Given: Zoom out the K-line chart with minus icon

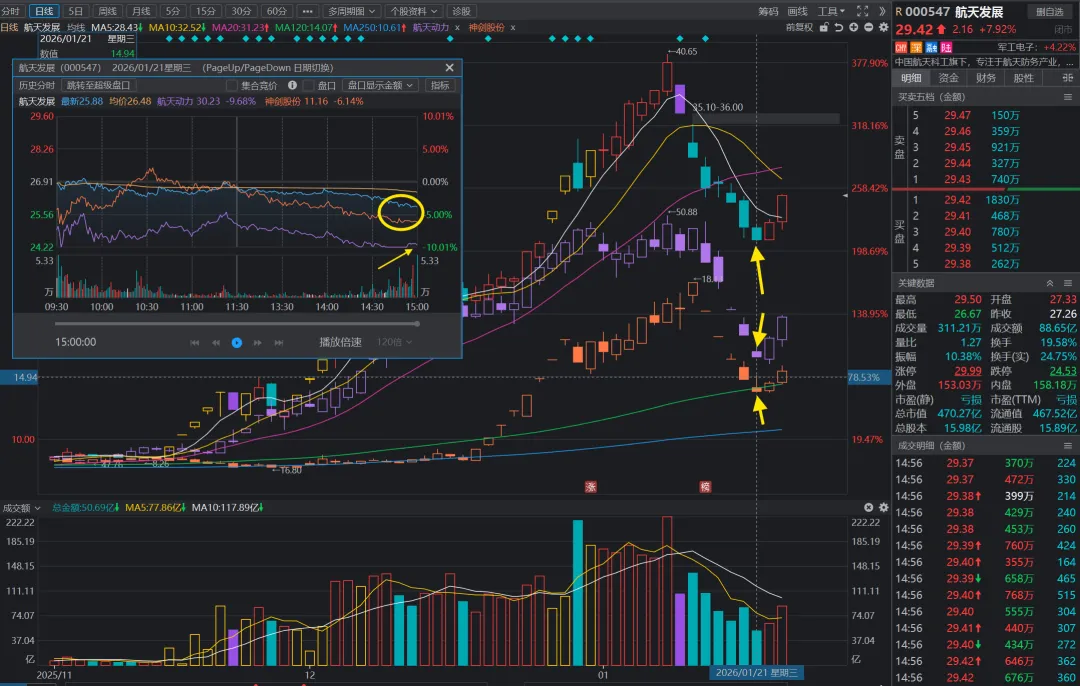Looking at the screenshot, I should [869, 28].
